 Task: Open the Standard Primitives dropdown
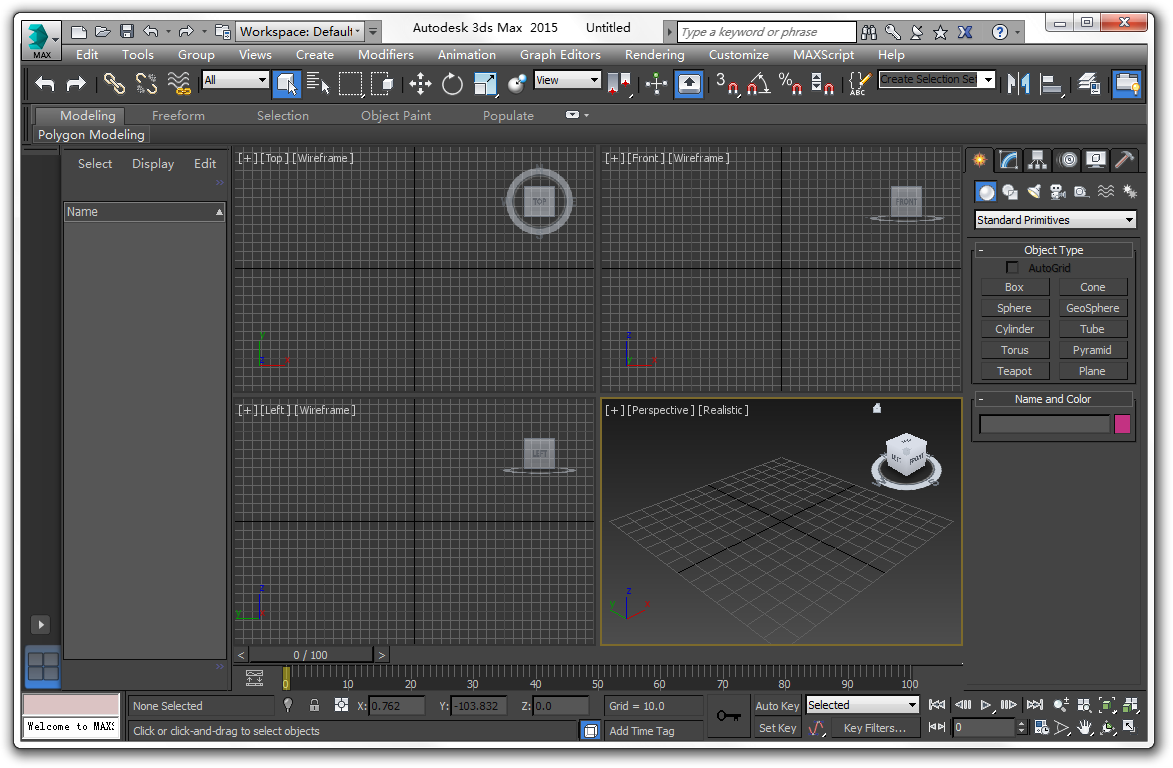pos(1056,220)
